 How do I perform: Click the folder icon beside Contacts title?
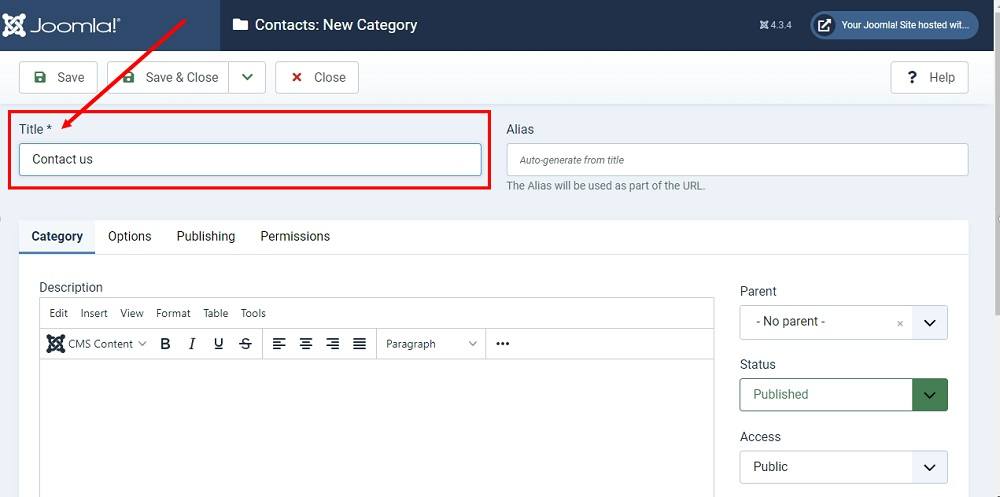(240, 25)
